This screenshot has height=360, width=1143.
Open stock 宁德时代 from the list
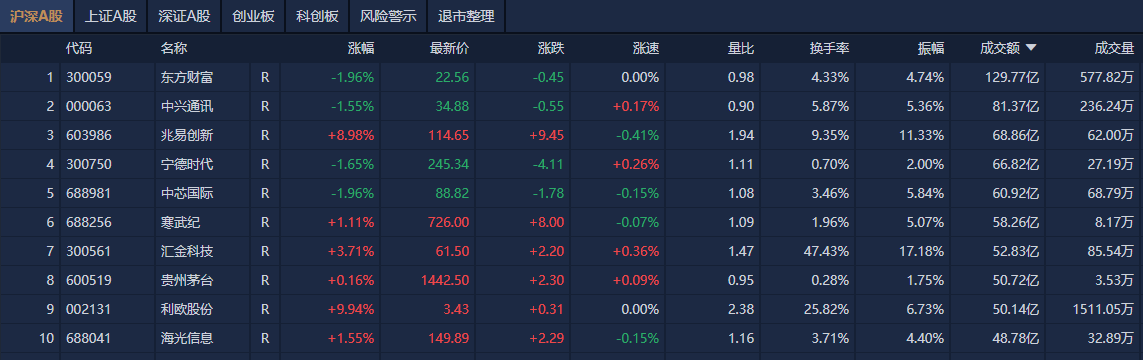tap(187, 165)
